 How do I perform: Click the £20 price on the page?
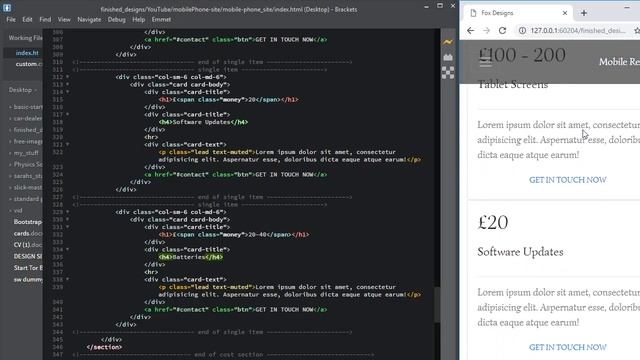(x=493, y=222)
